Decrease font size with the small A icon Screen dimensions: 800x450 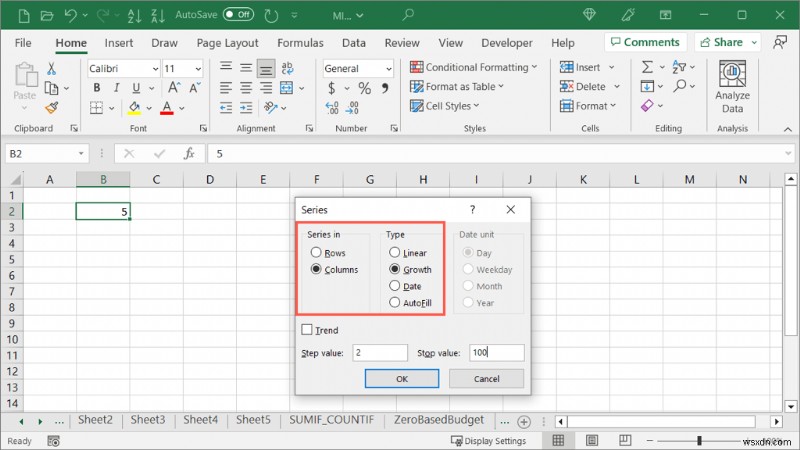pyautogui.click(x=195, y=88)
